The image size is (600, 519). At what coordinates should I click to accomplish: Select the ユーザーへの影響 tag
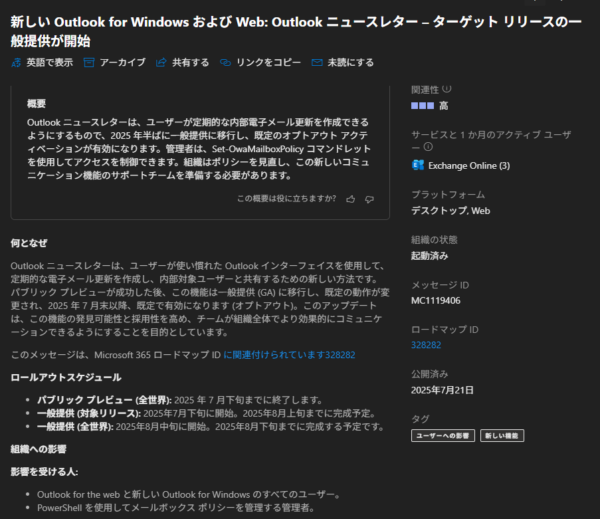tap(443, 435)
